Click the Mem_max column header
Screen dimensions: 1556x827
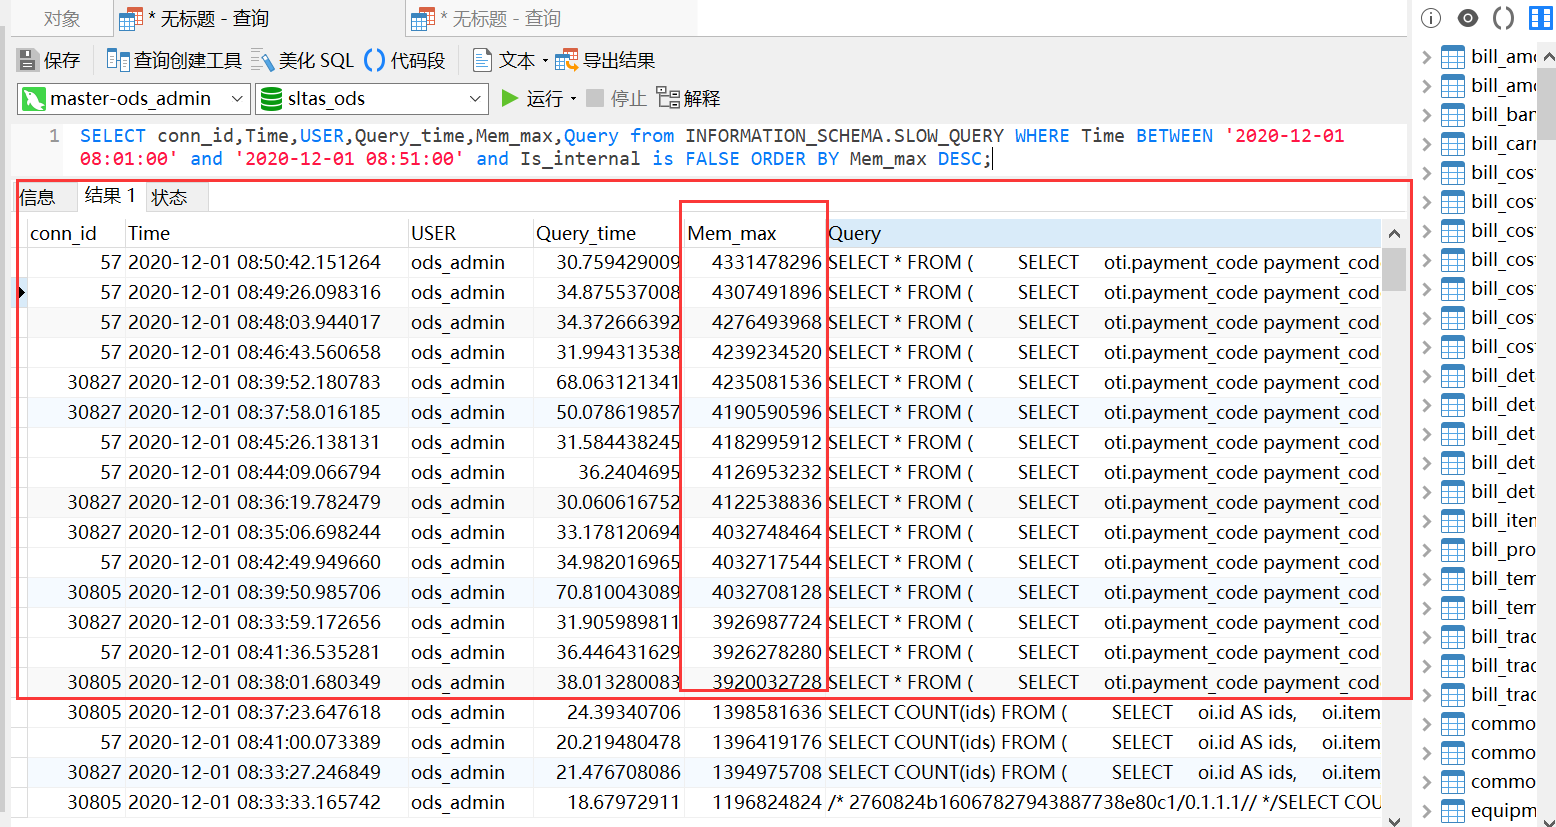[732, 233]
